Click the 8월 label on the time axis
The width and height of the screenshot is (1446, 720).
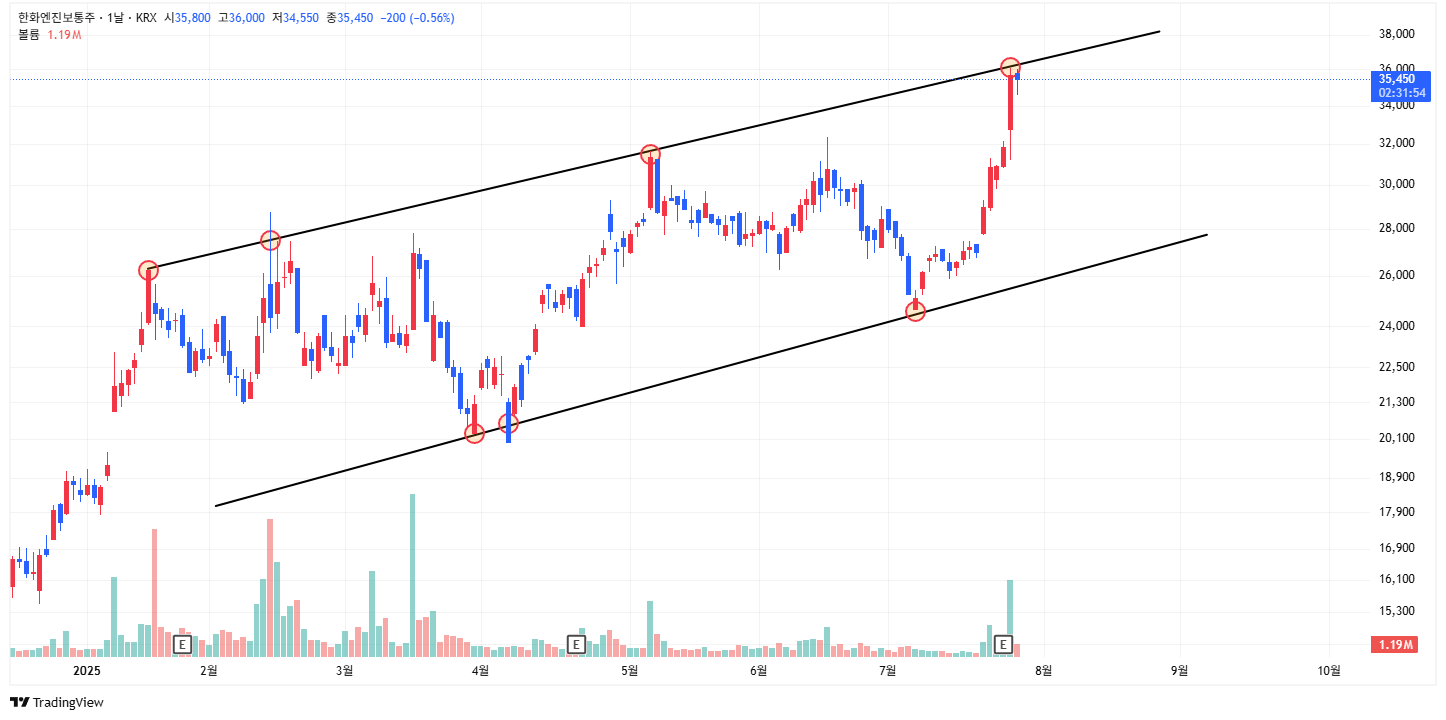pos(1043,671)
